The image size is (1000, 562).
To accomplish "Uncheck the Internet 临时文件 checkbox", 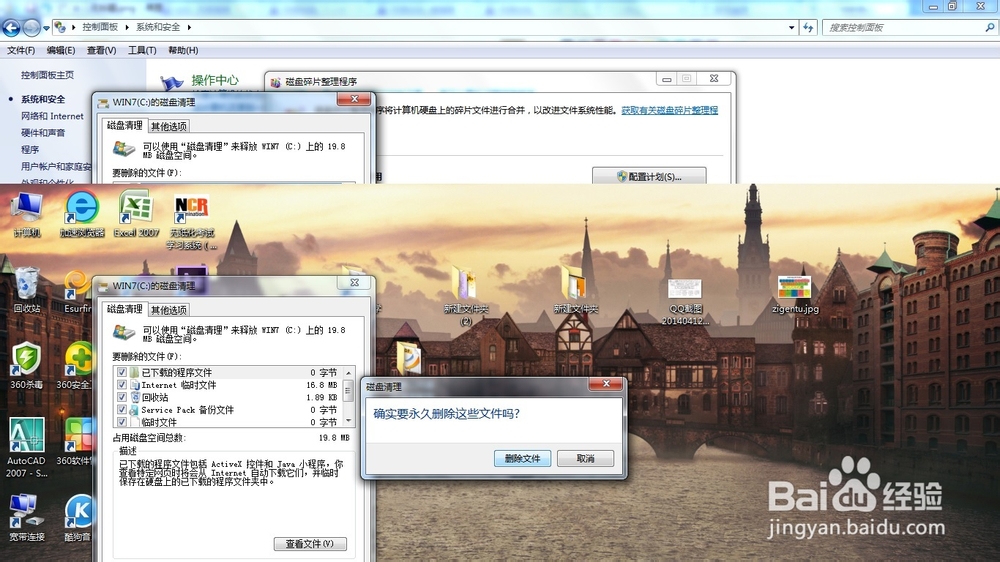I will [122, 385].
